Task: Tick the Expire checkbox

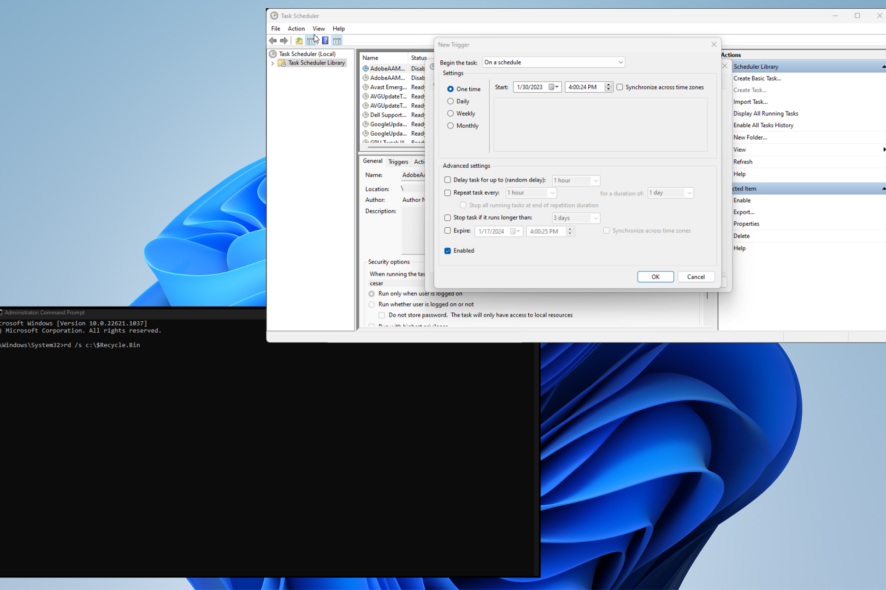Action: tap(448, 231)
